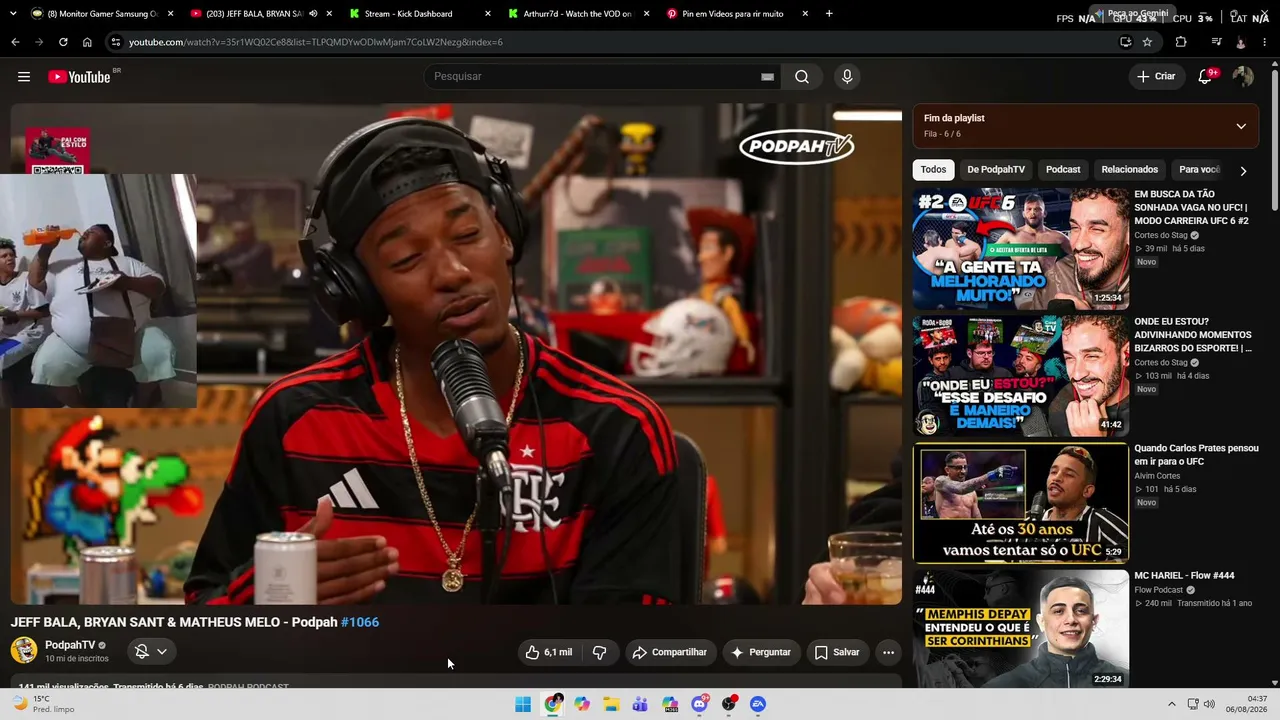Image resolution: width=1280 pixels, height=720 pixels.
Task: Open YouTube notifications bell
Action: point(1205,77)
